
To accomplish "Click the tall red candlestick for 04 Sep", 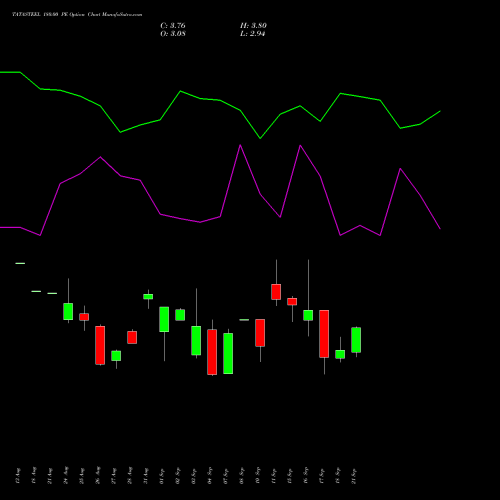I will tap(212, 352).
